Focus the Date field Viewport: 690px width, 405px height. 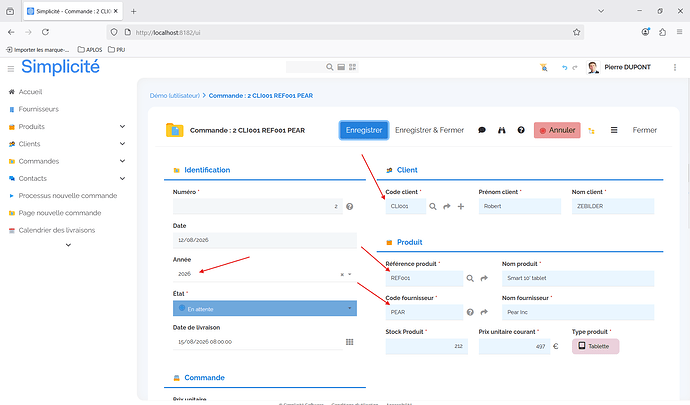[x=265, y=240]
